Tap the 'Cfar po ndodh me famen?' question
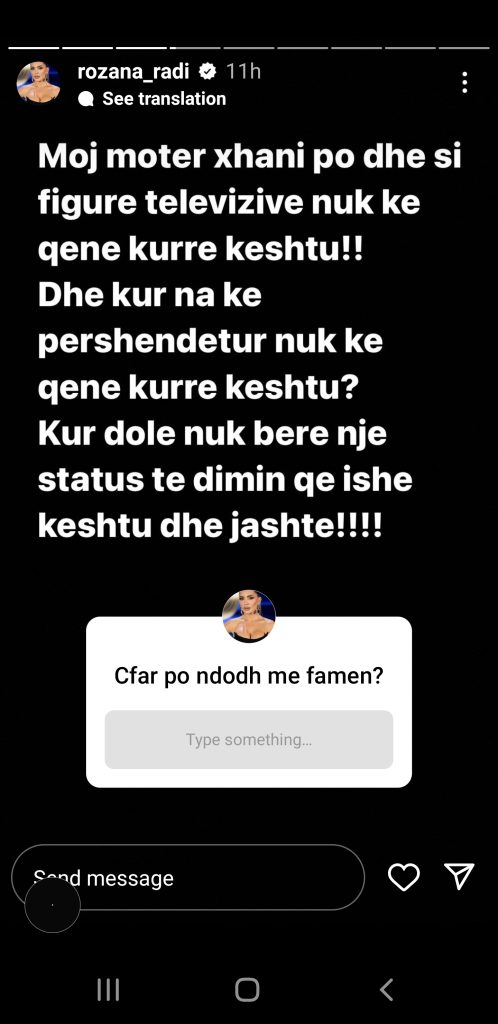 click(x=249, y=675)
